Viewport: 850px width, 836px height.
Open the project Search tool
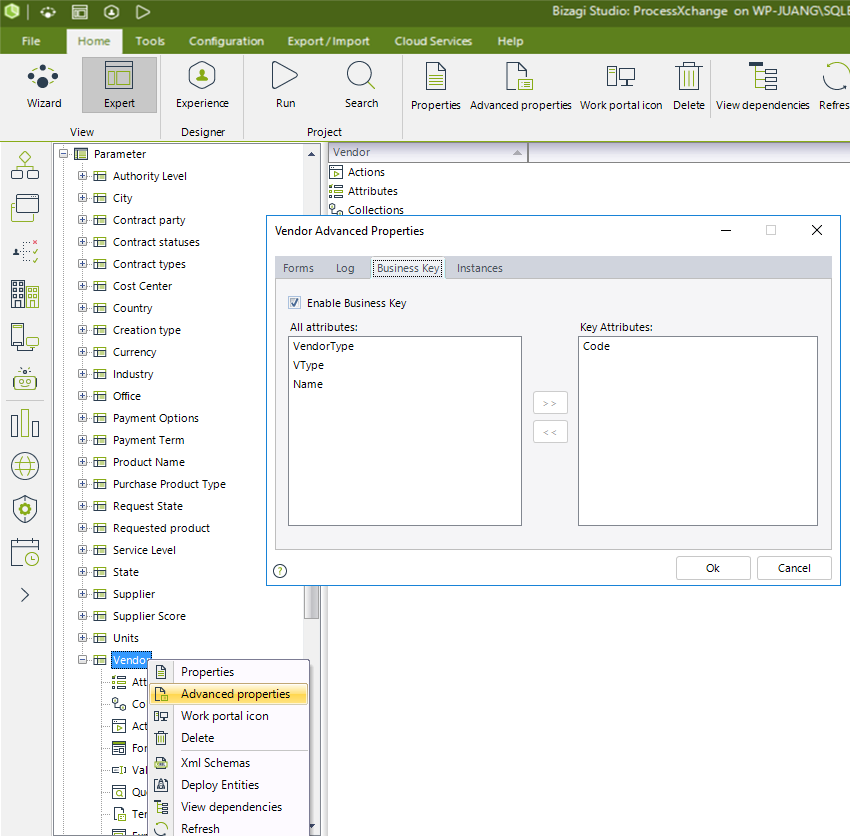click(x=361, y=85)
